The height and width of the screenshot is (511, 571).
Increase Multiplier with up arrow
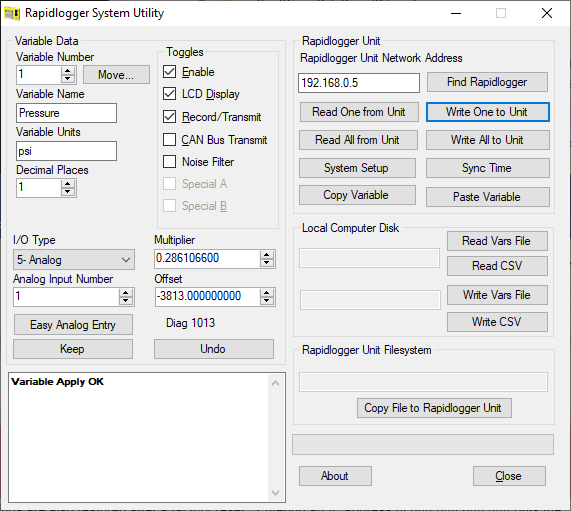click(x=267, y=255)
